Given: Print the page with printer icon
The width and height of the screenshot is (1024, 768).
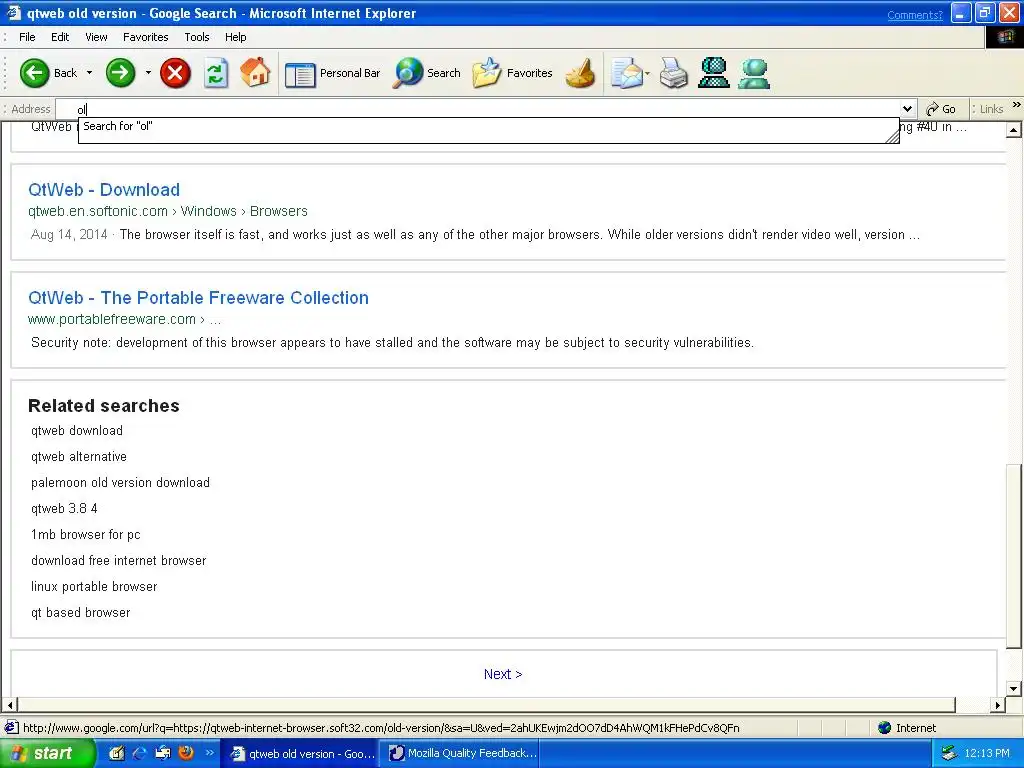Looking at the screenshot, I should click(673, 72).
